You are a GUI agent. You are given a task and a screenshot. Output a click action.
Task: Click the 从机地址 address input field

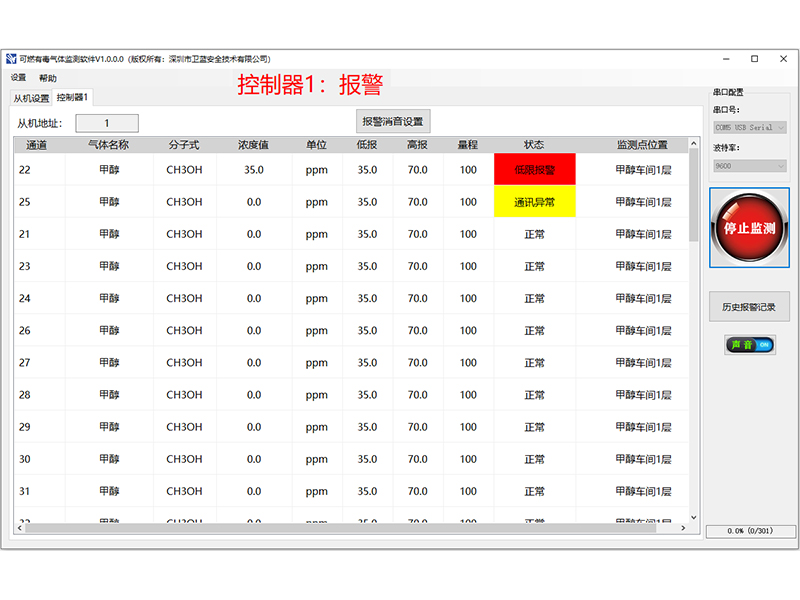tap(106, 121)
